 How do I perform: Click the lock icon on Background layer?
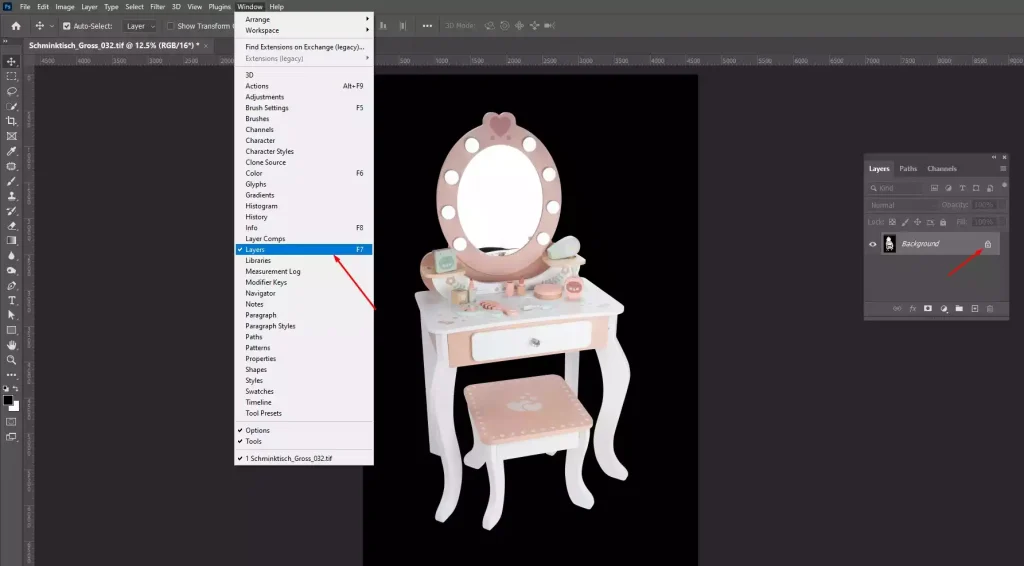coord(987,244)
